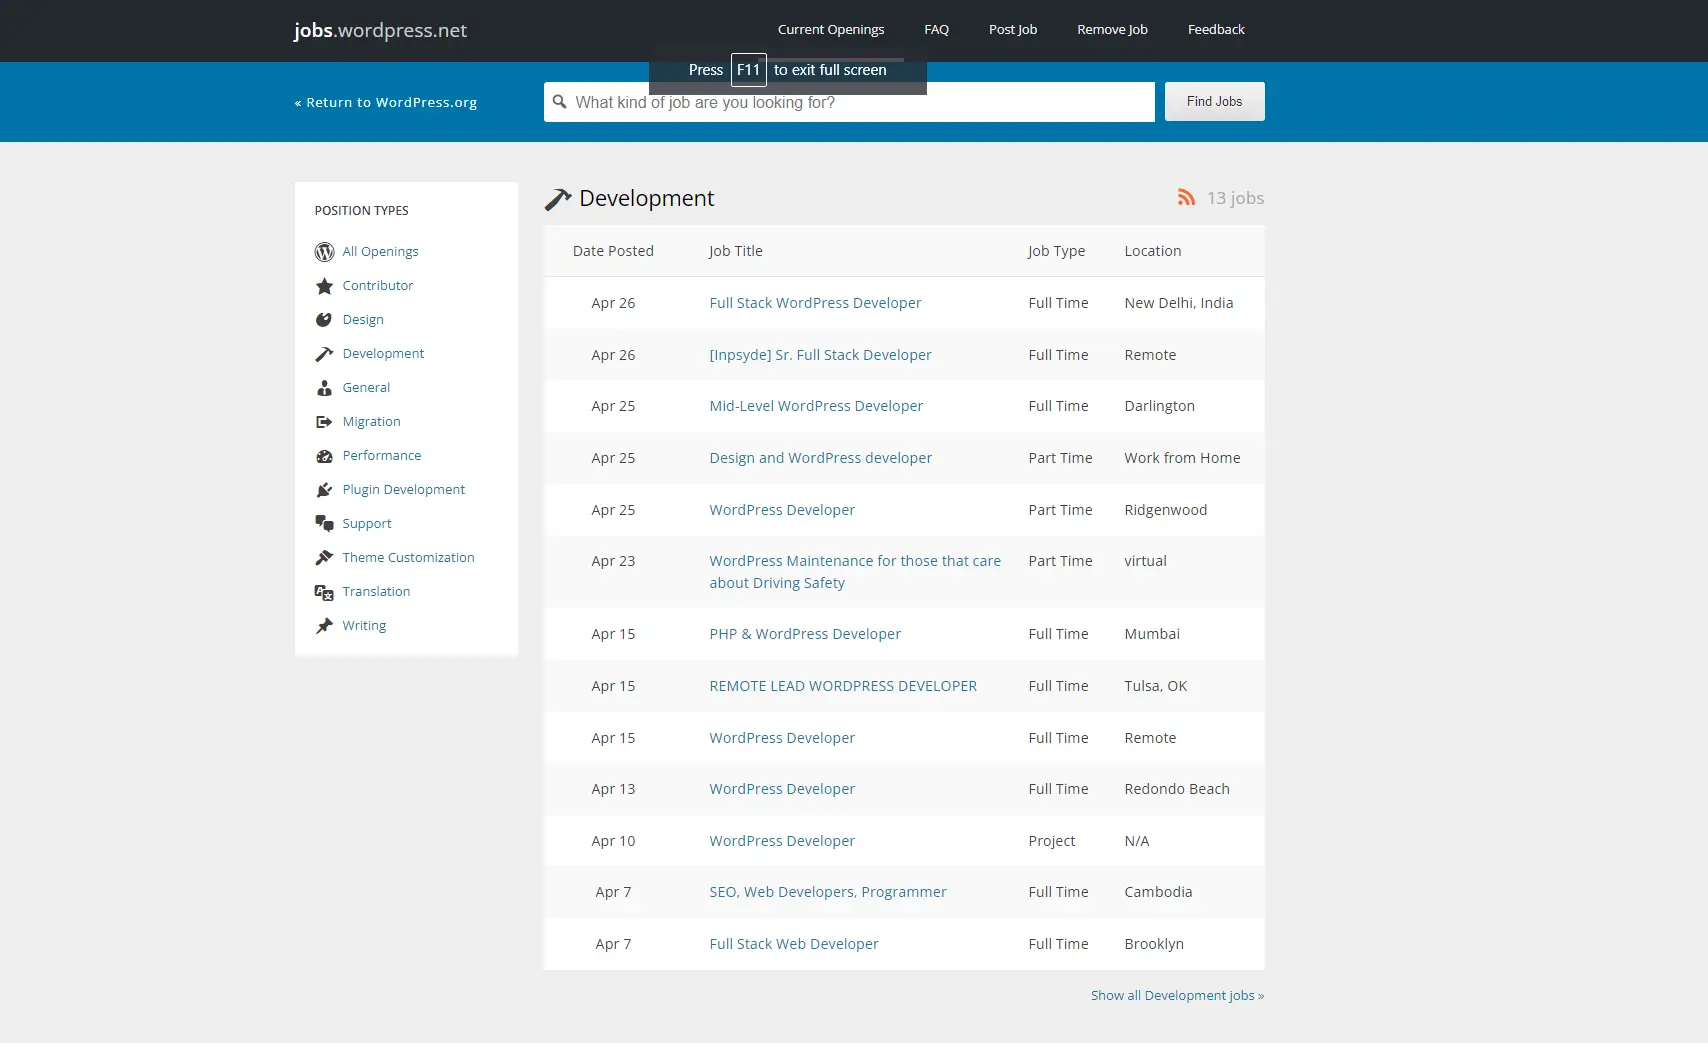The height and width of the screenshot is (1043, 1708).
Task: Click the orange RSS feed icon
Action: point(1186,198)
